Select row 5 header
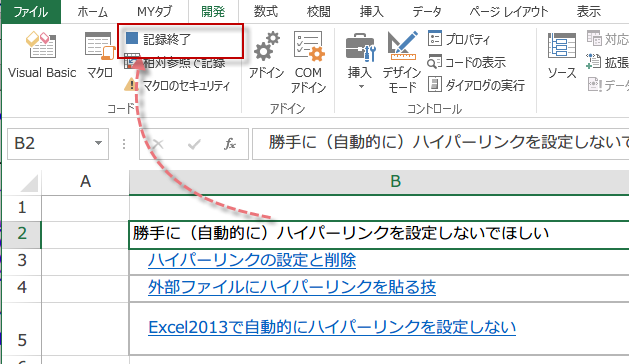The width and height of the screenshot is (629, 364). [22, 328]
